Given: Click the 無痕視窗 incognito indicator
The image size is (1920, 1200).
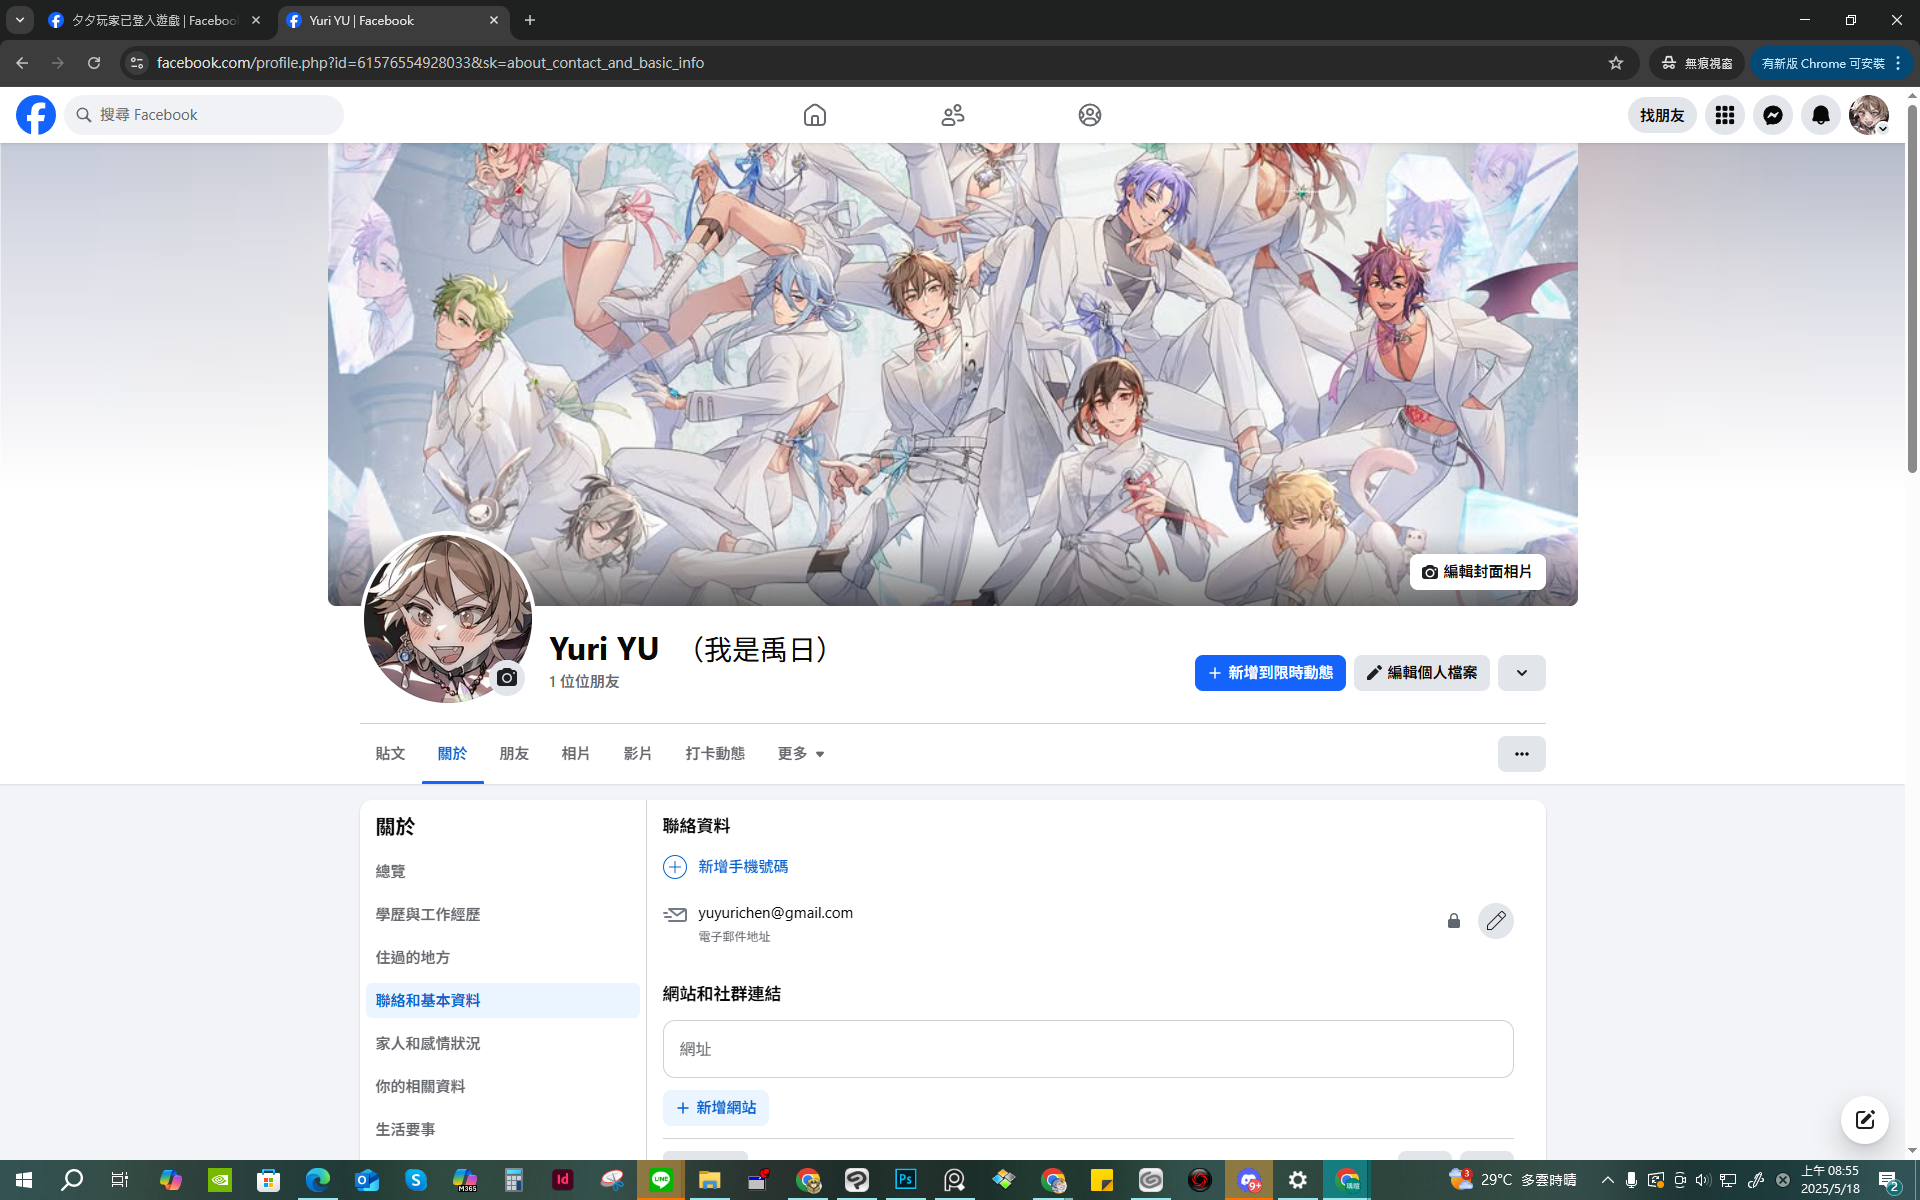Looking at the screenshot, I should (1697, 63).
